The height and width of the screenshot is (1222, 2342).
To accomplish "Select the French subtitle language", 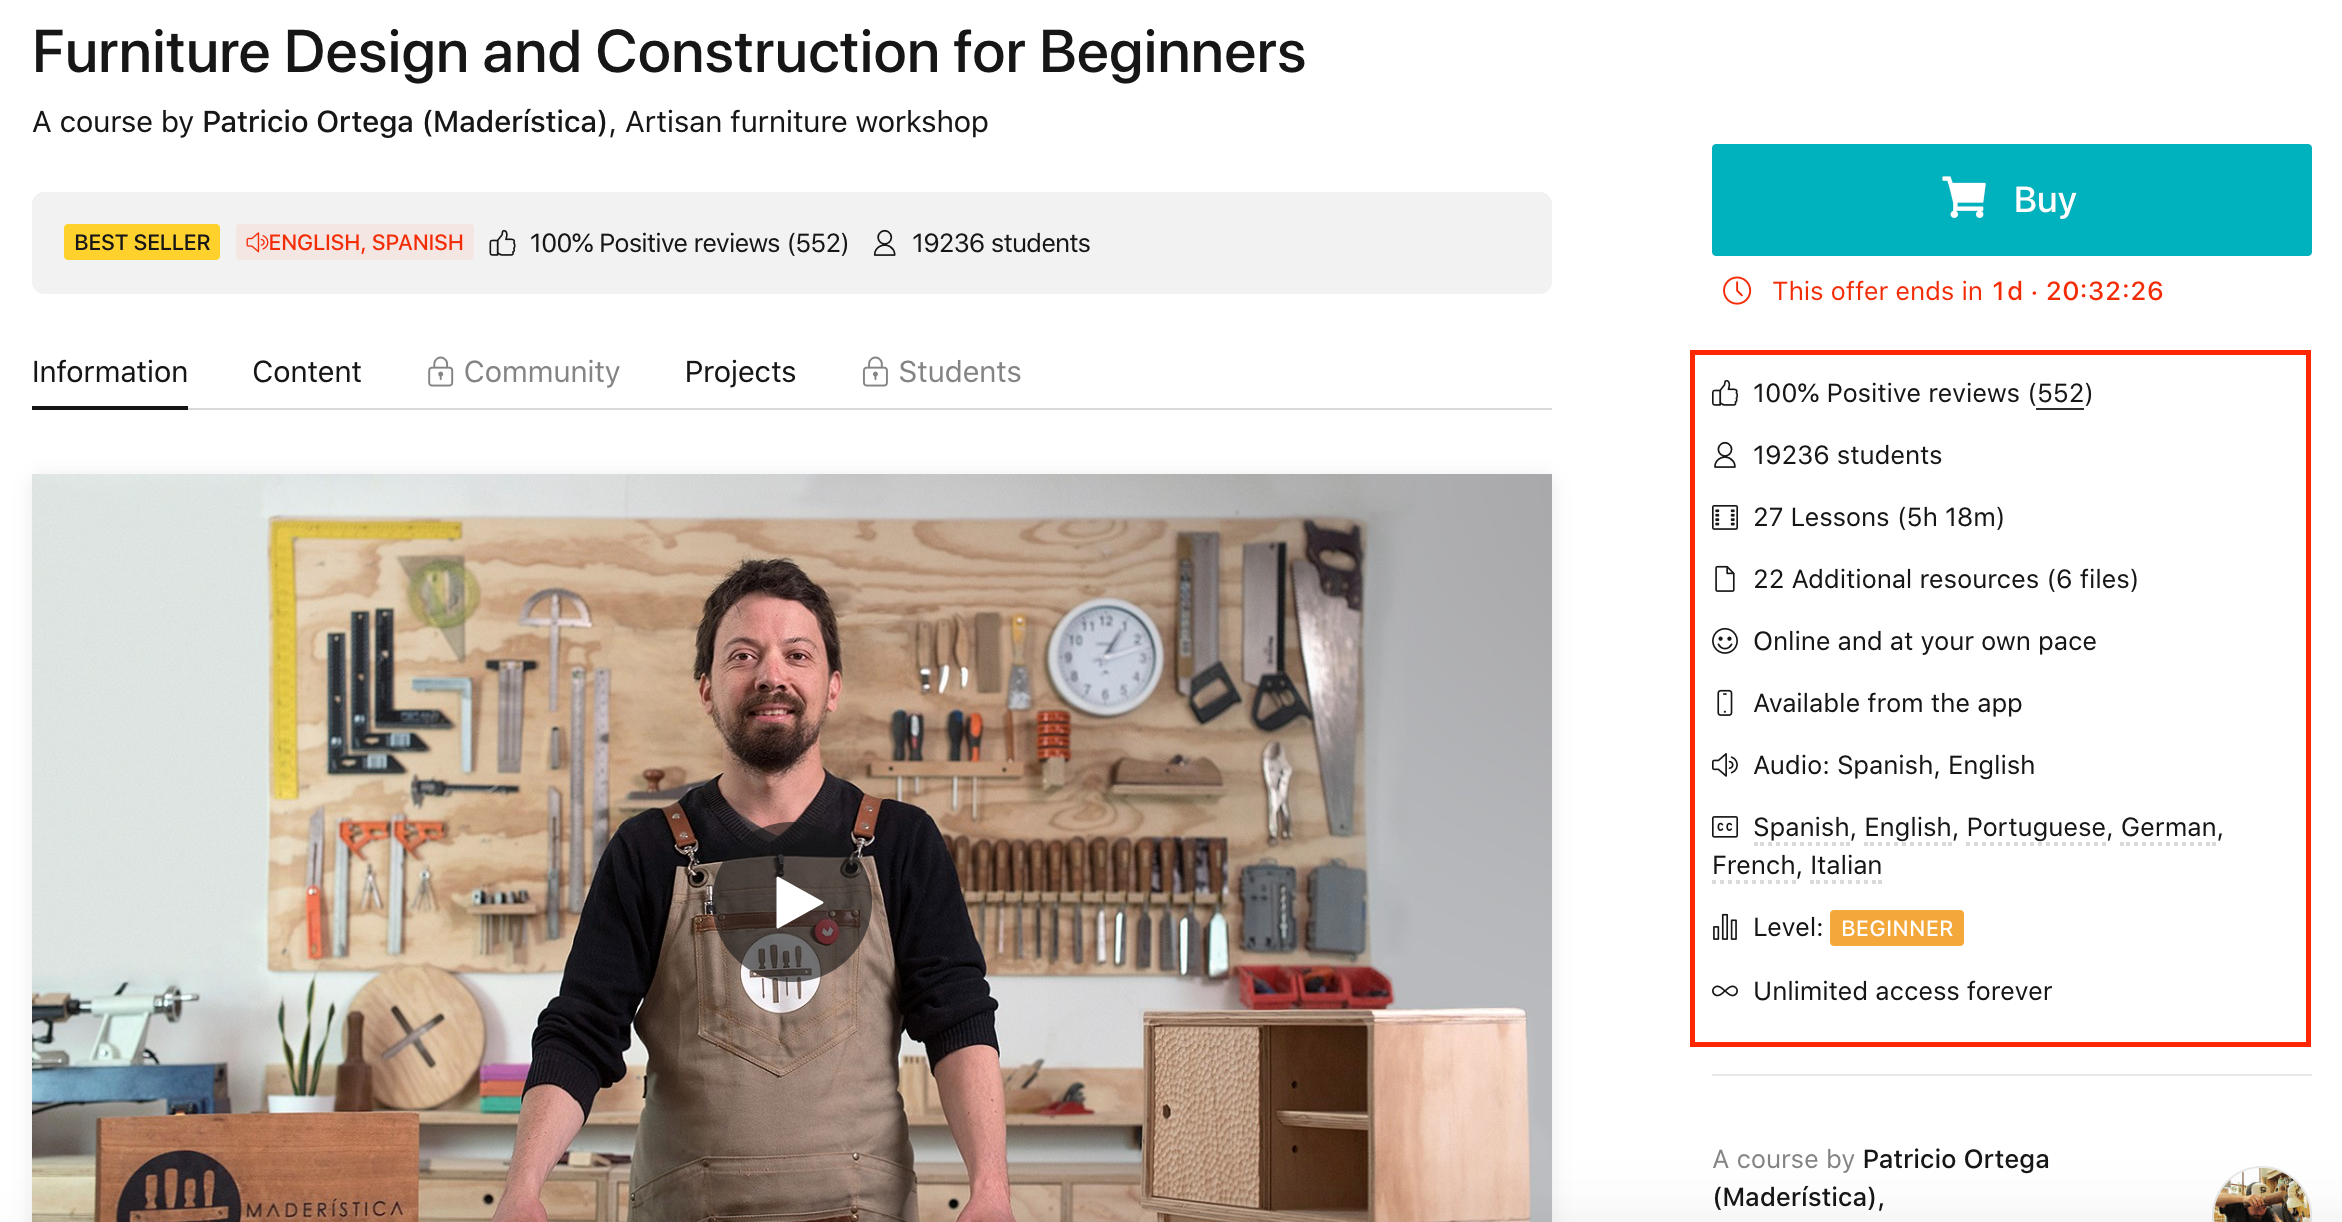I will coord(1754,865).
